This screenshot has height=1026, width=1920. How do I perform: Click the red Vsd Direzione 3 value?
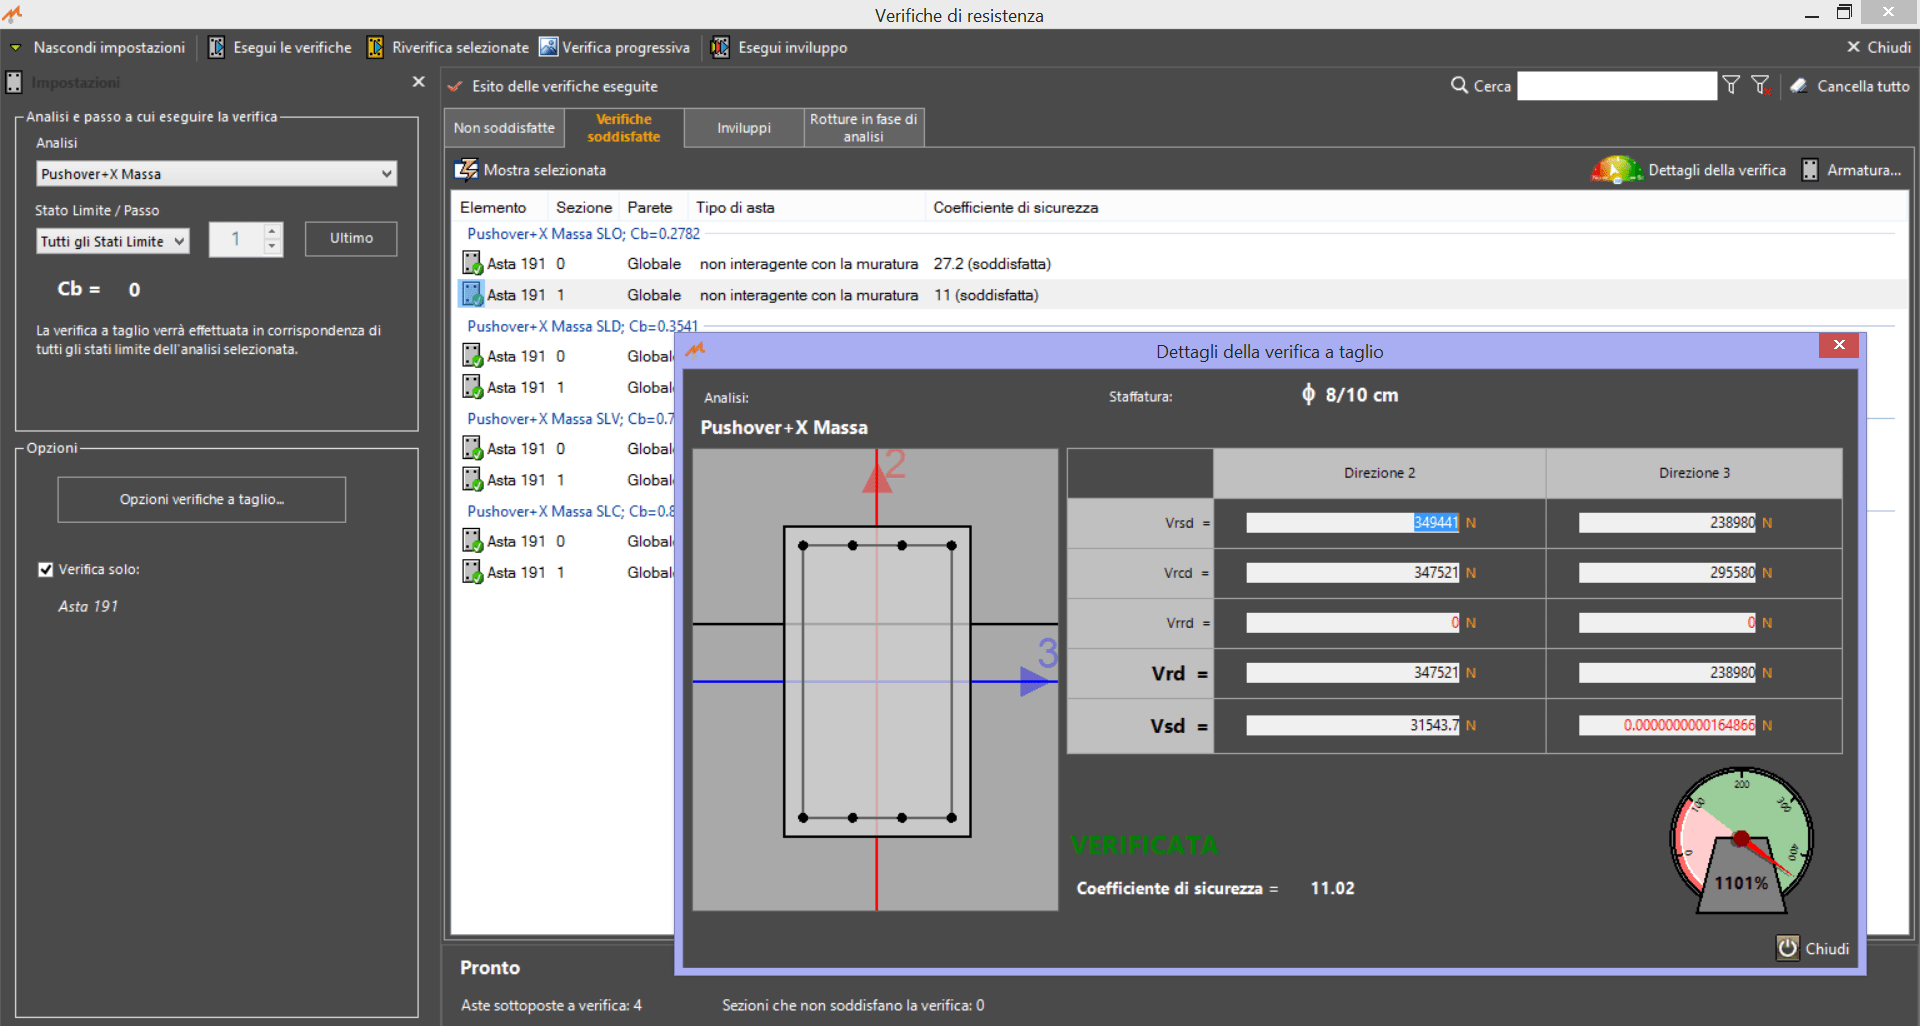coord(1667,725)
